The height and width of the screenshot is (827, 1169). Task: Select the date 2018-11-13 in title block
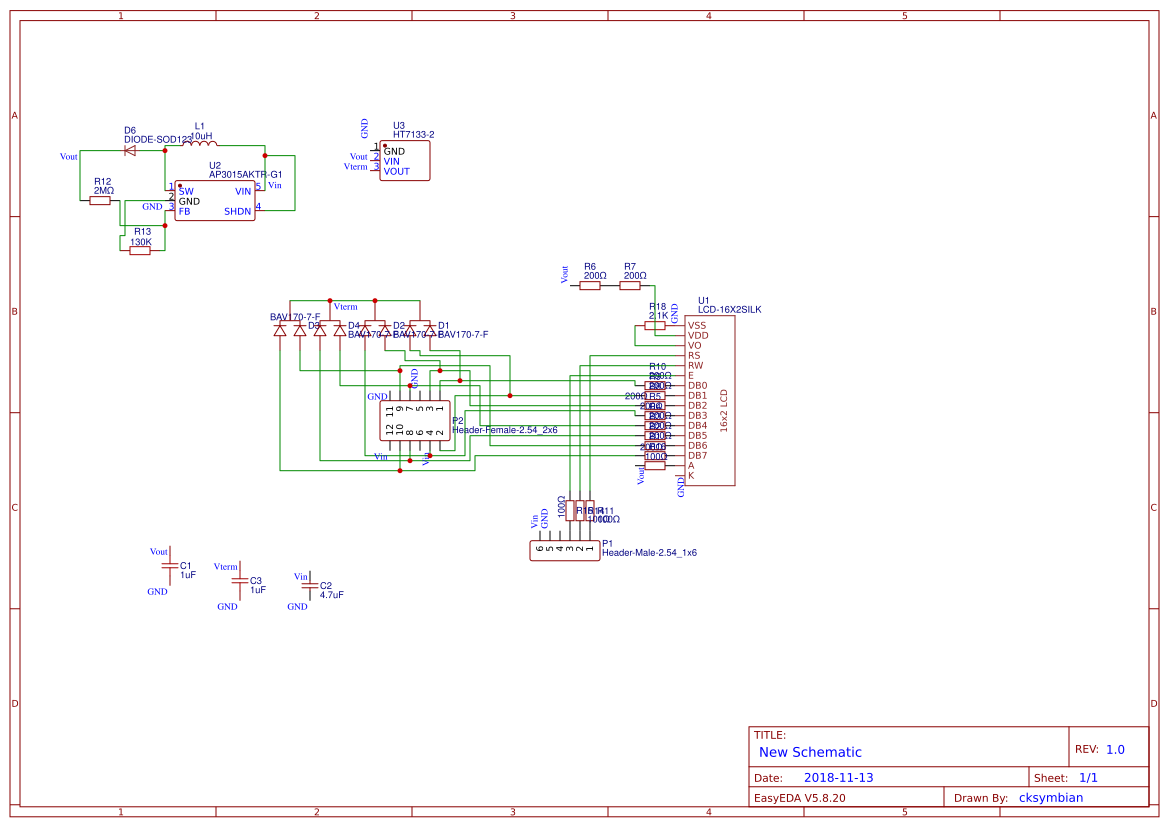pyautogui.click(x=839, y=776)
